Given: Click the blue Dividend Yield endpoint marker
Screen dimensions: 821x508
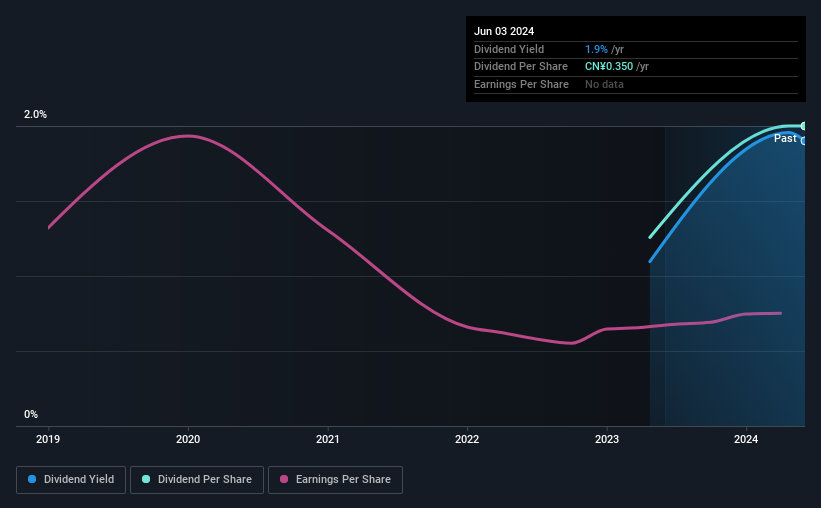Looking at the screenshot, I should point(803,141).
